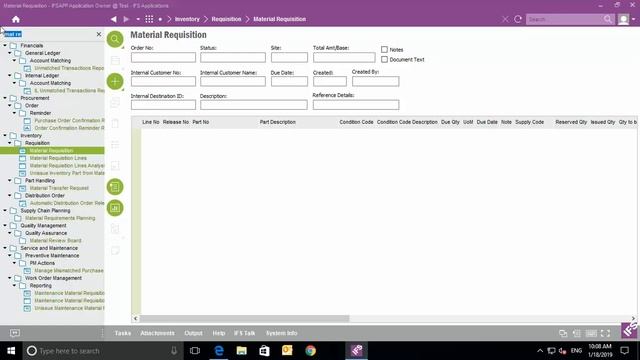
Task: Open Material Requisition Lines in navigator
Action: [58, 158]
